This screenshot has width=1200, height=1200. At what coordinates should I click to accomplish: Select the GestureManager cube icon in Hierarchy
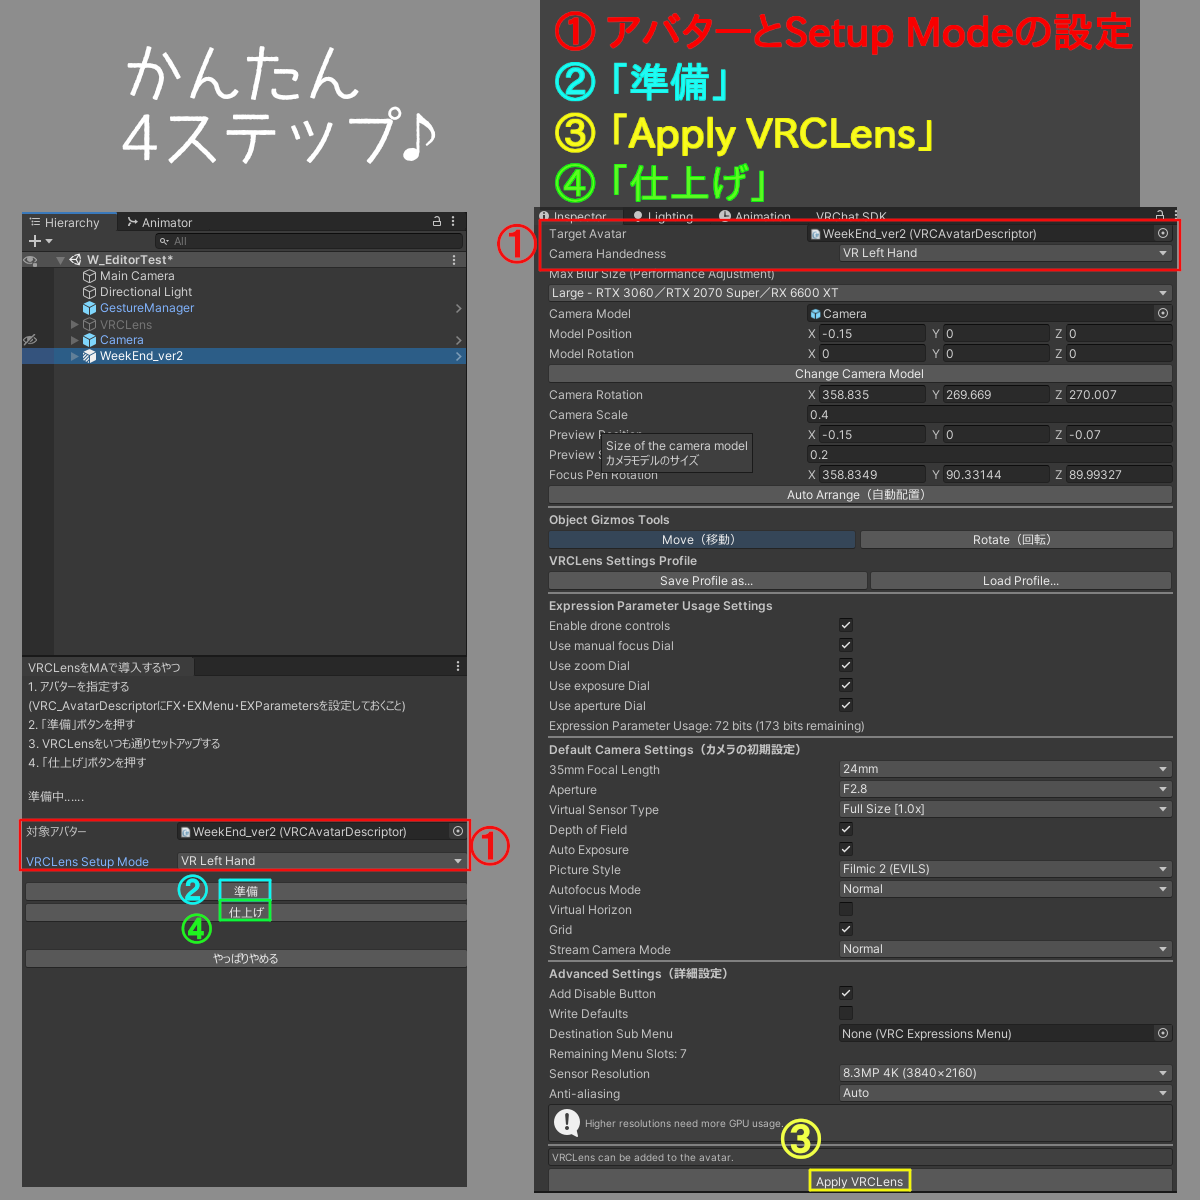(87, 308)
